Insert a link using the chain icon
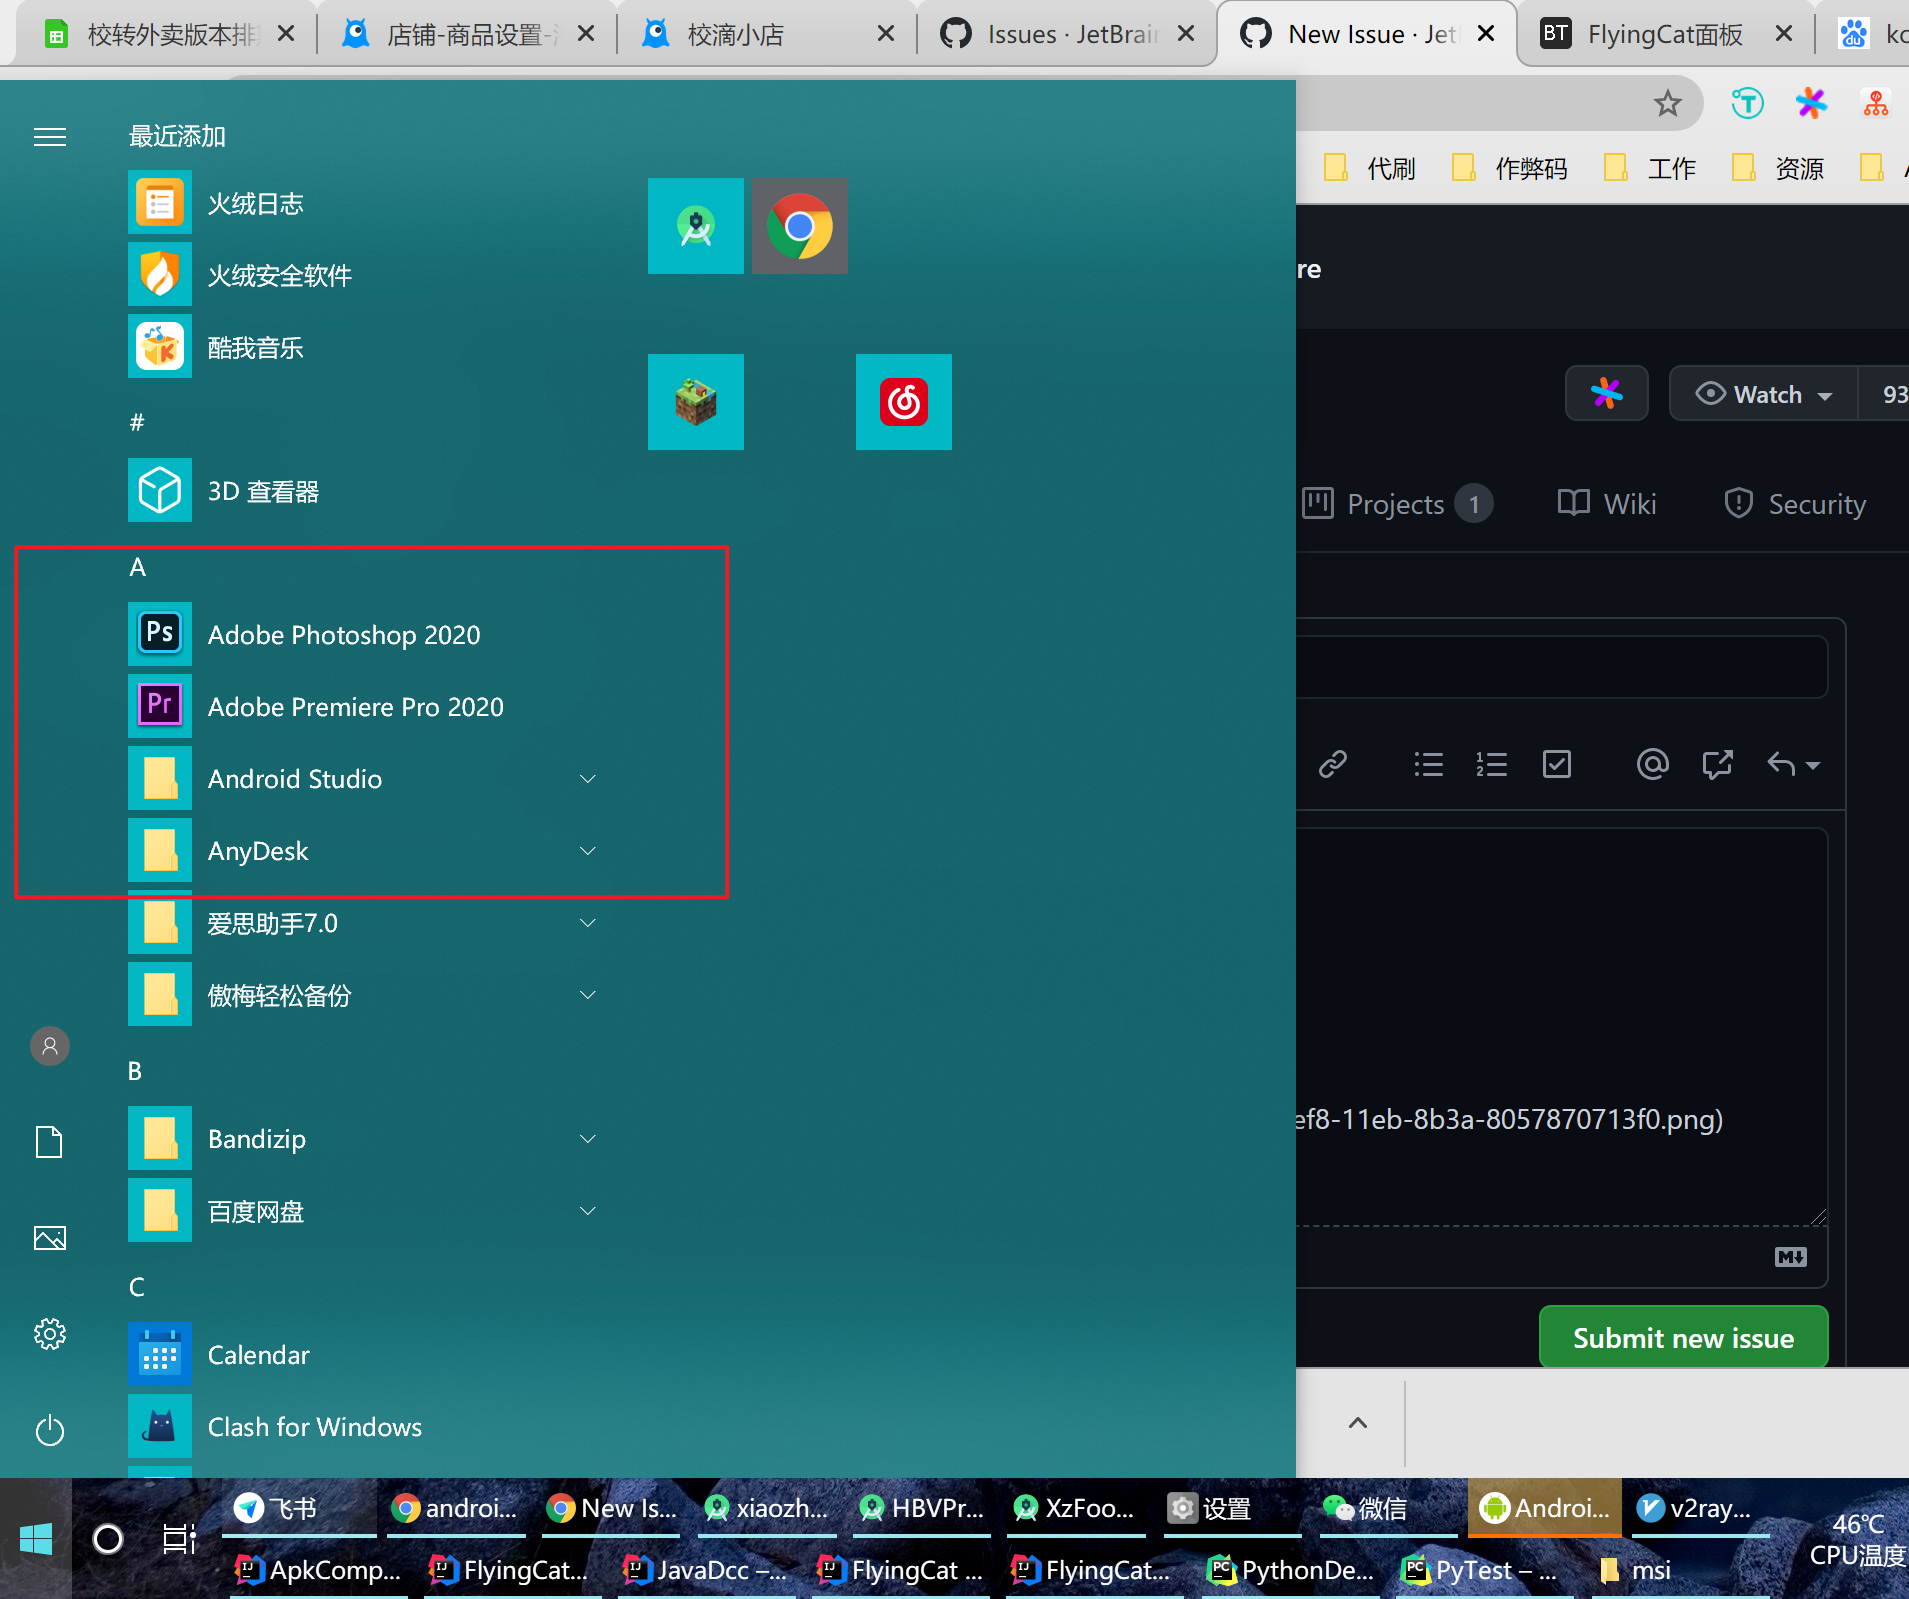1909x1599 pixels. click(x=1334, y=764)
